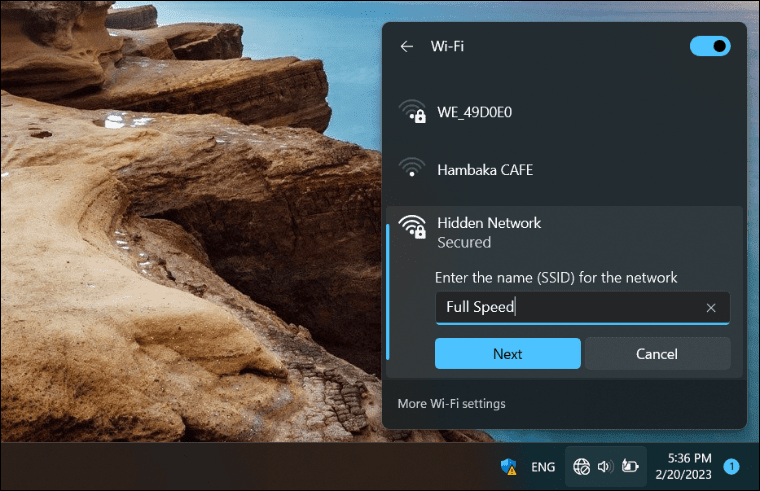Click the WE_49D0E0 secured Wi-Fi icon
Screen dimensions: 760x491
pos(412,112)
